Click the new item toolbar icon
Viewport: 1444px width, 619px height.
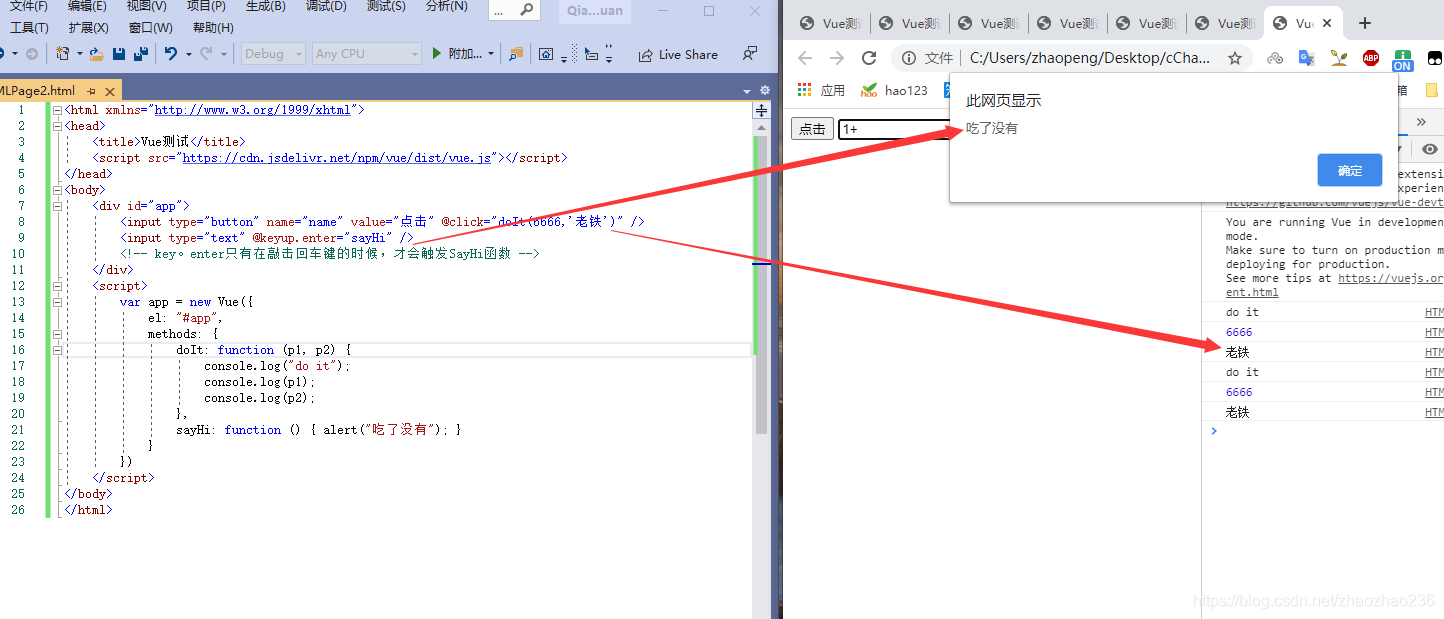pos(63,54)
